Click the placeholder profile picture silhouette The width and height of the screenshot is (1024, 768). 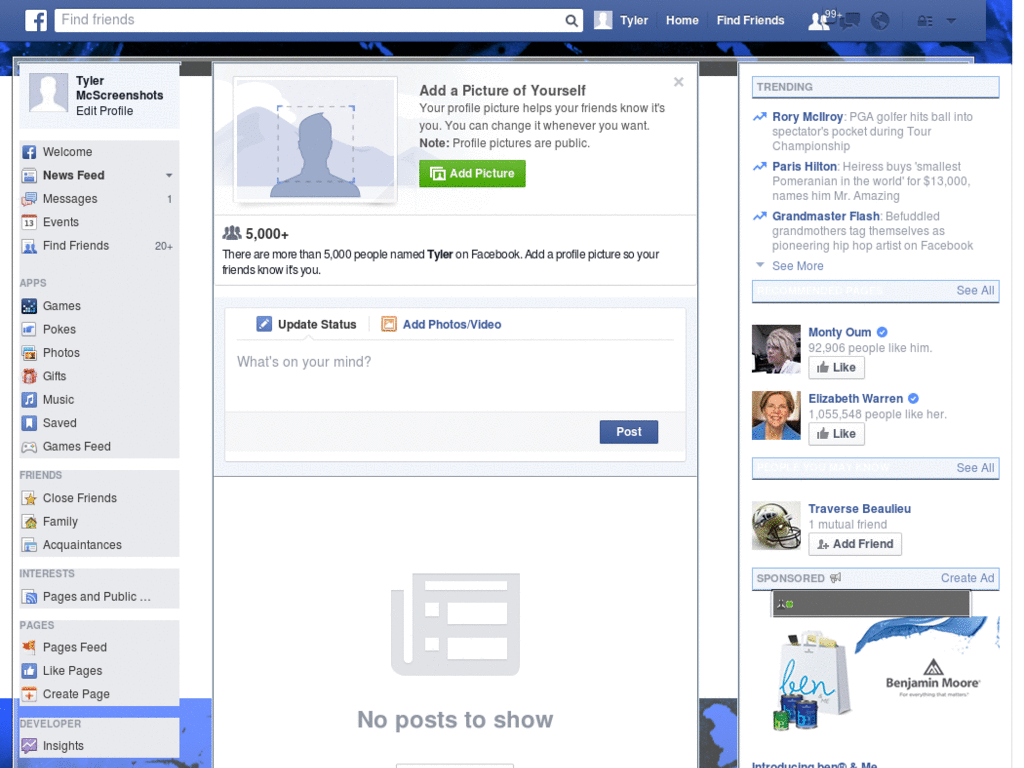point(315,139)
